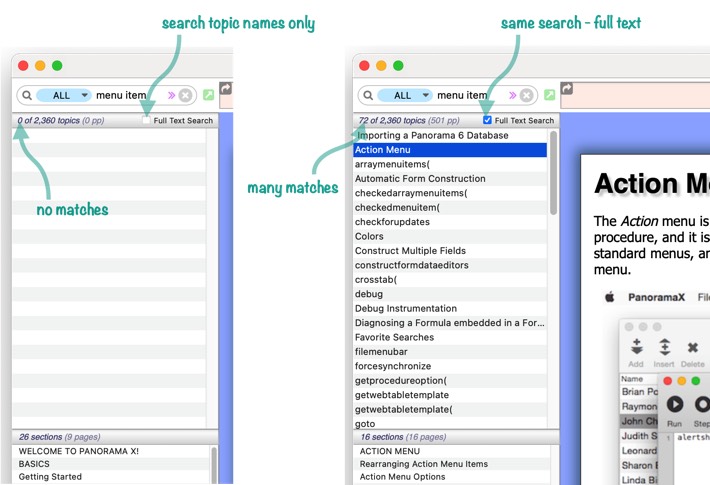Select the checkedarraymenuitems( topic
The image size is (710, 485).
click(x=450, y=193)
